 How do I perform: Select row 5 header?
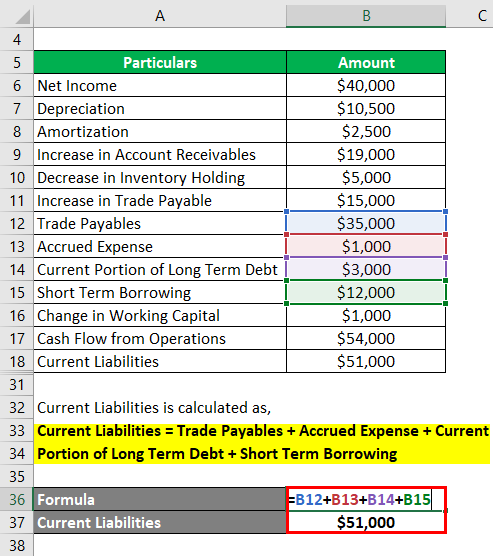tap(17, 62)
